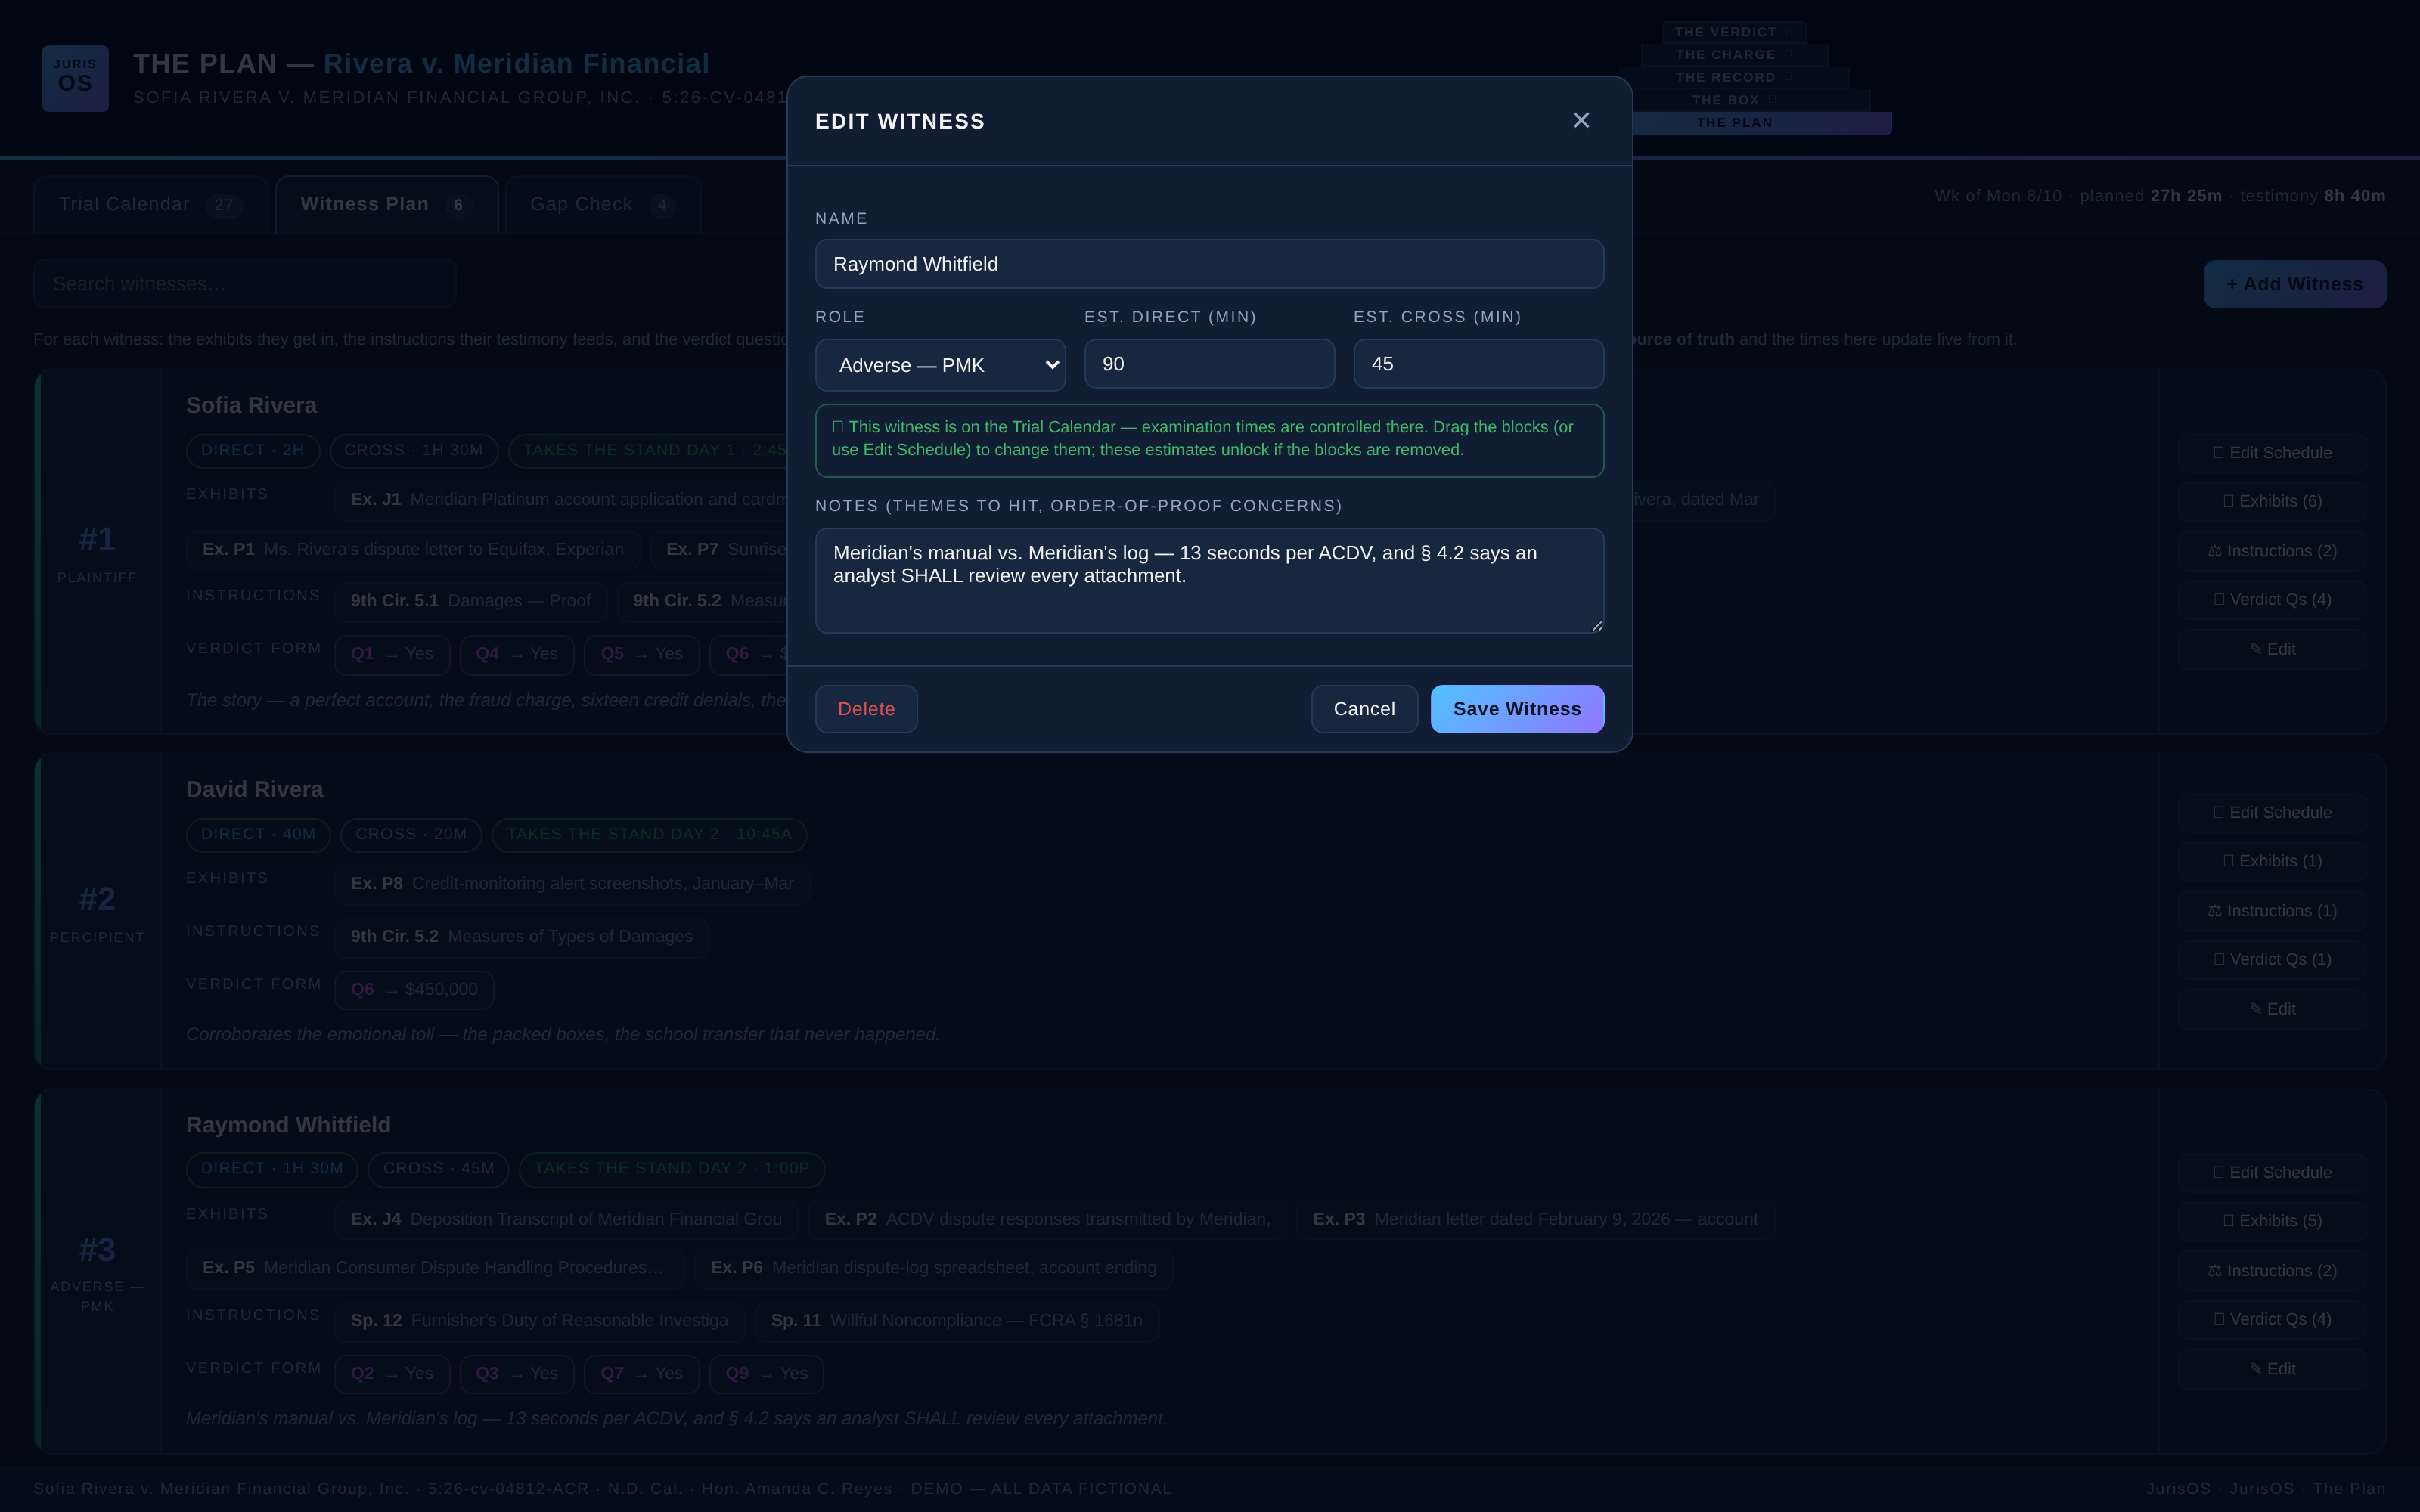Focus the Est. Direct minutes field
2420x1512 pixels.
click(1209, 364)
